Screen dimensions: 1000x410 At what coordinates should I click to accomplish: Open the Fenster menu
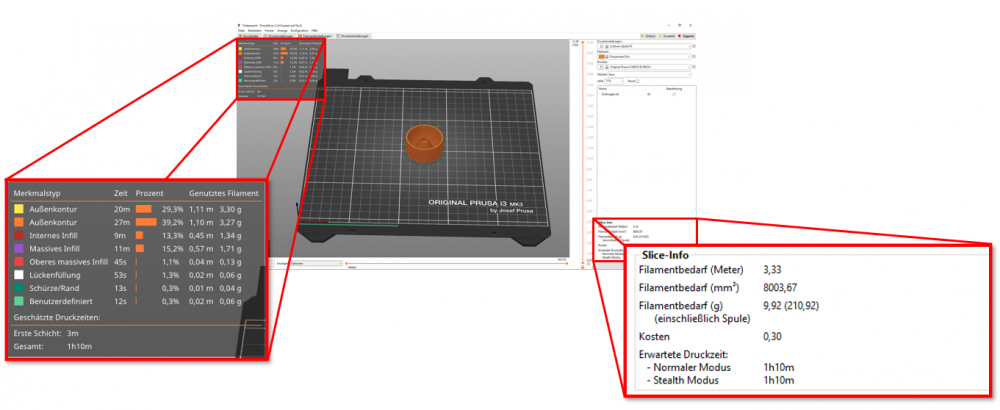coord(269,31)
